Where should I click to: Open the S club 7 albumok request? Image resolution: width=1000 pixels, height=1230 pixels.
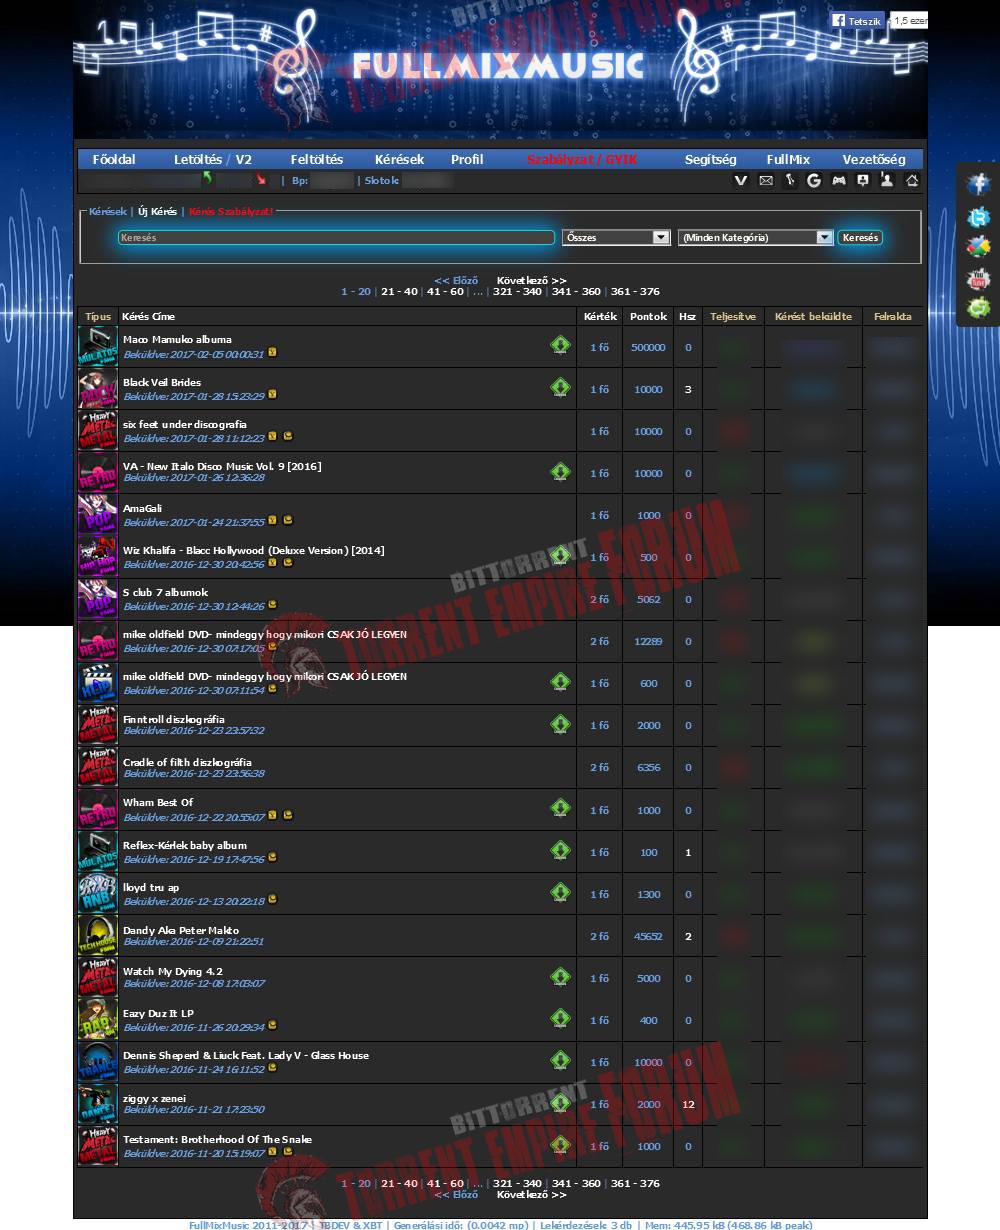pos(165,593)
